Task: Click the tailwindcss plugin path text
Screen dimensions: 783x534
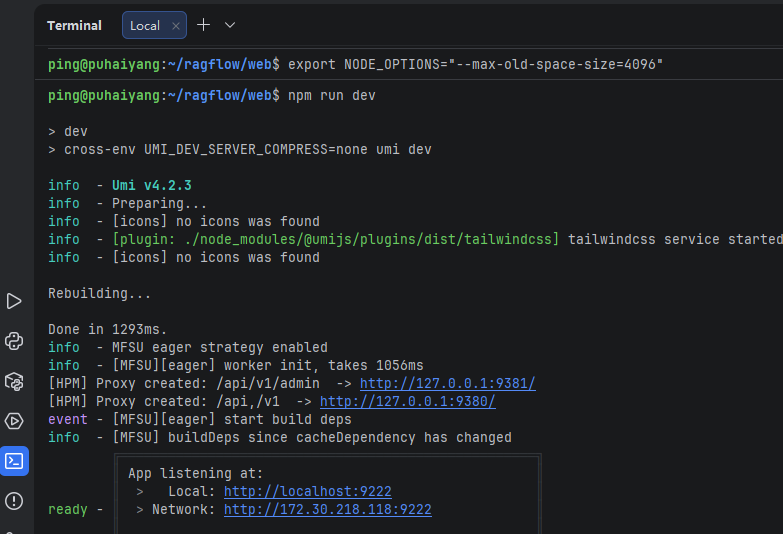Action: (x=336, y=239)
